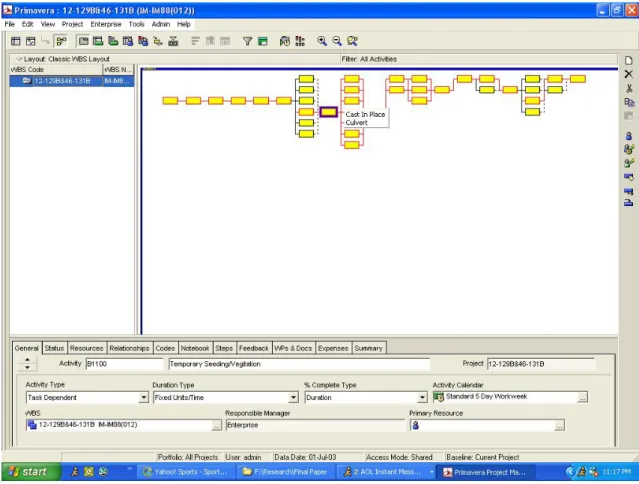The image size is (639, 484).
Task: Click the Primary Resource browse button
Action: [560, 425]
